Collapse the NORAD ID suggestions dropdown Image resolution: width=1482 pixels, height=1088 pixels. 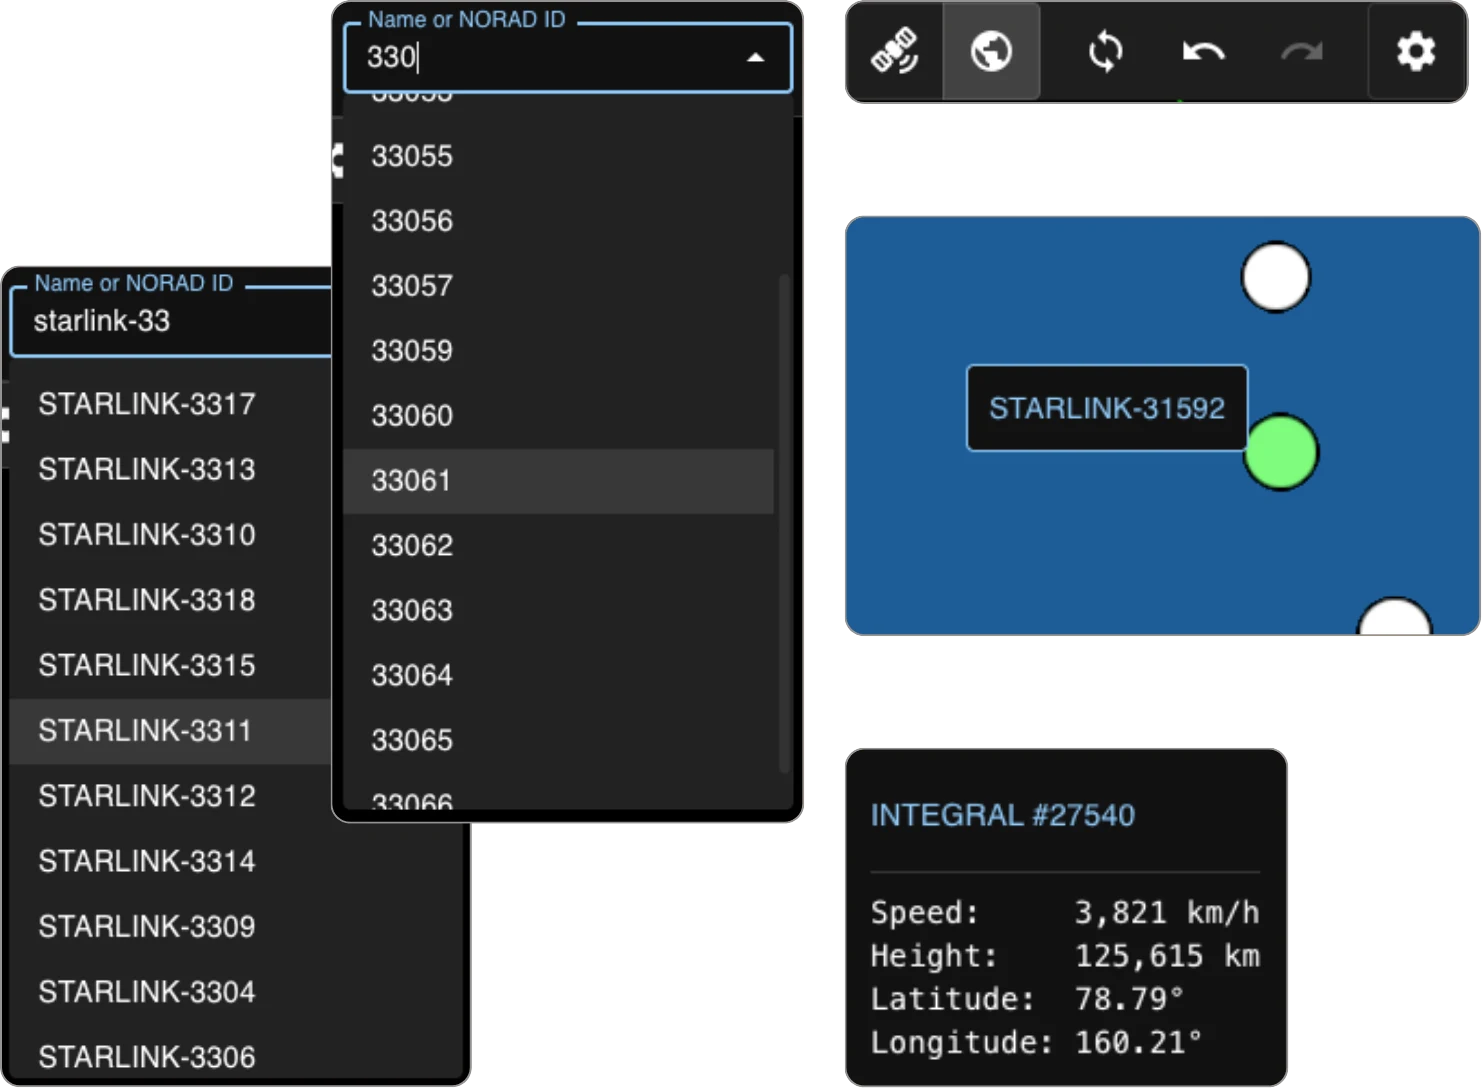pyautogui.click(x=757, y=57)
